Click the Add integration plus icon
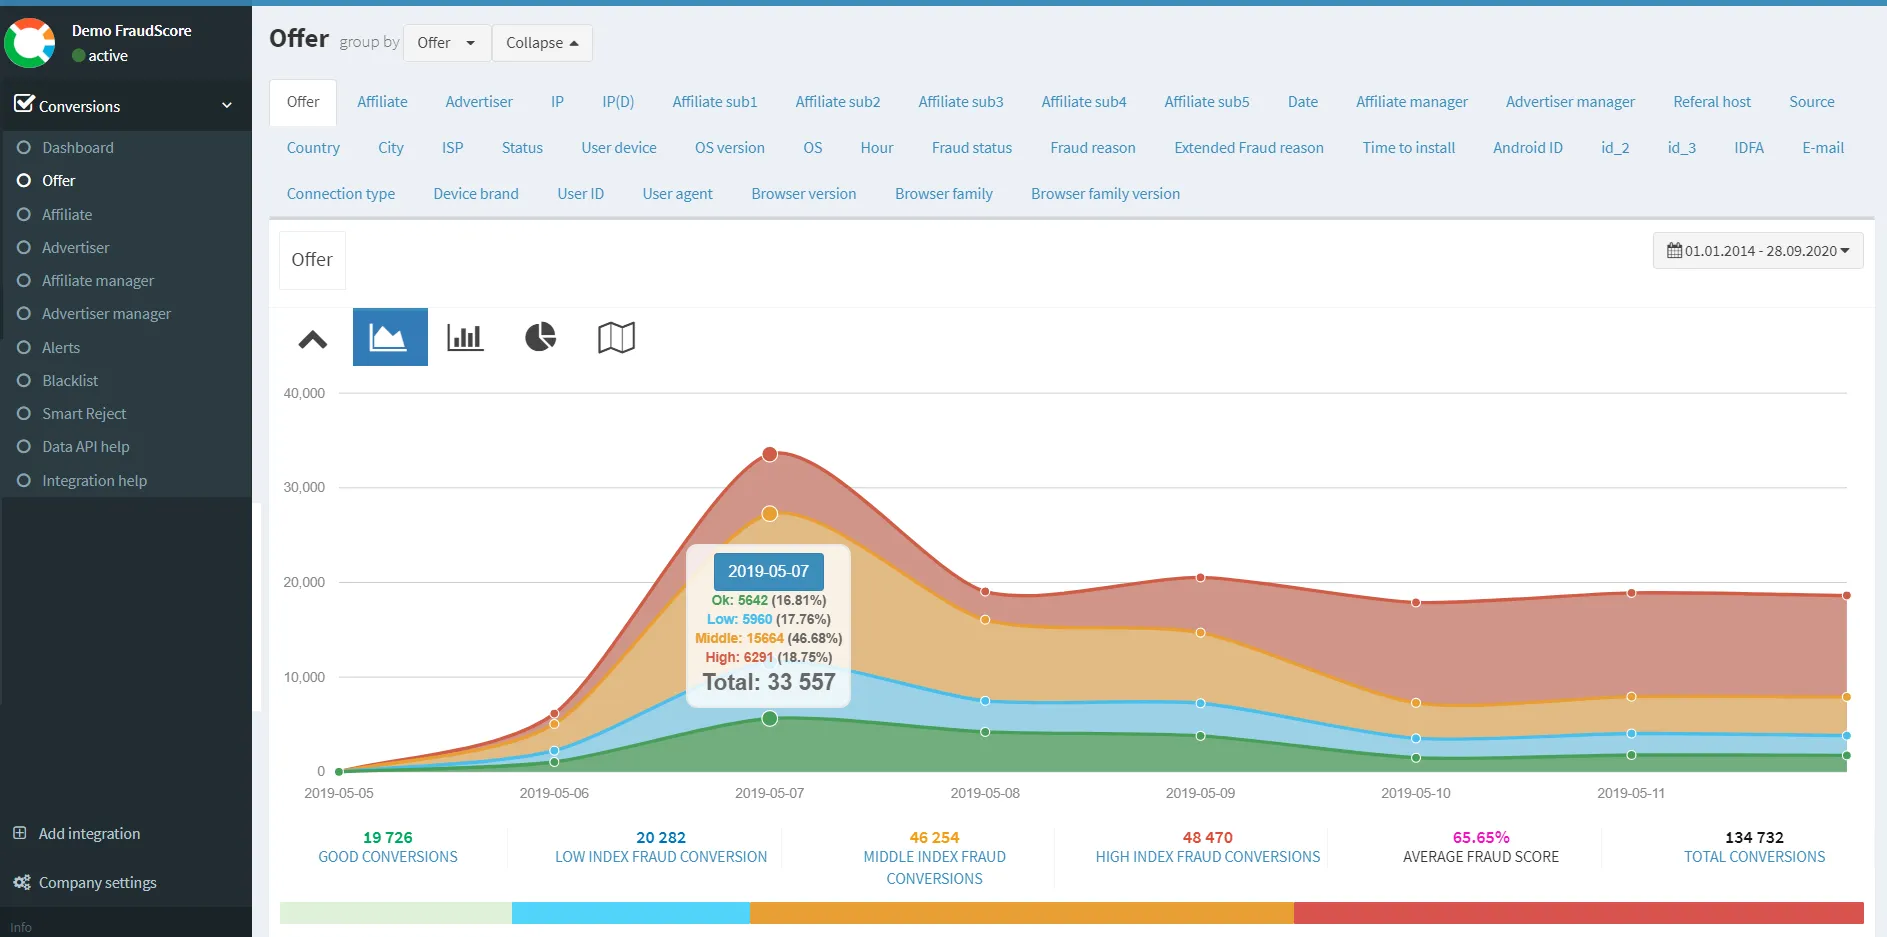 [20, 833]
